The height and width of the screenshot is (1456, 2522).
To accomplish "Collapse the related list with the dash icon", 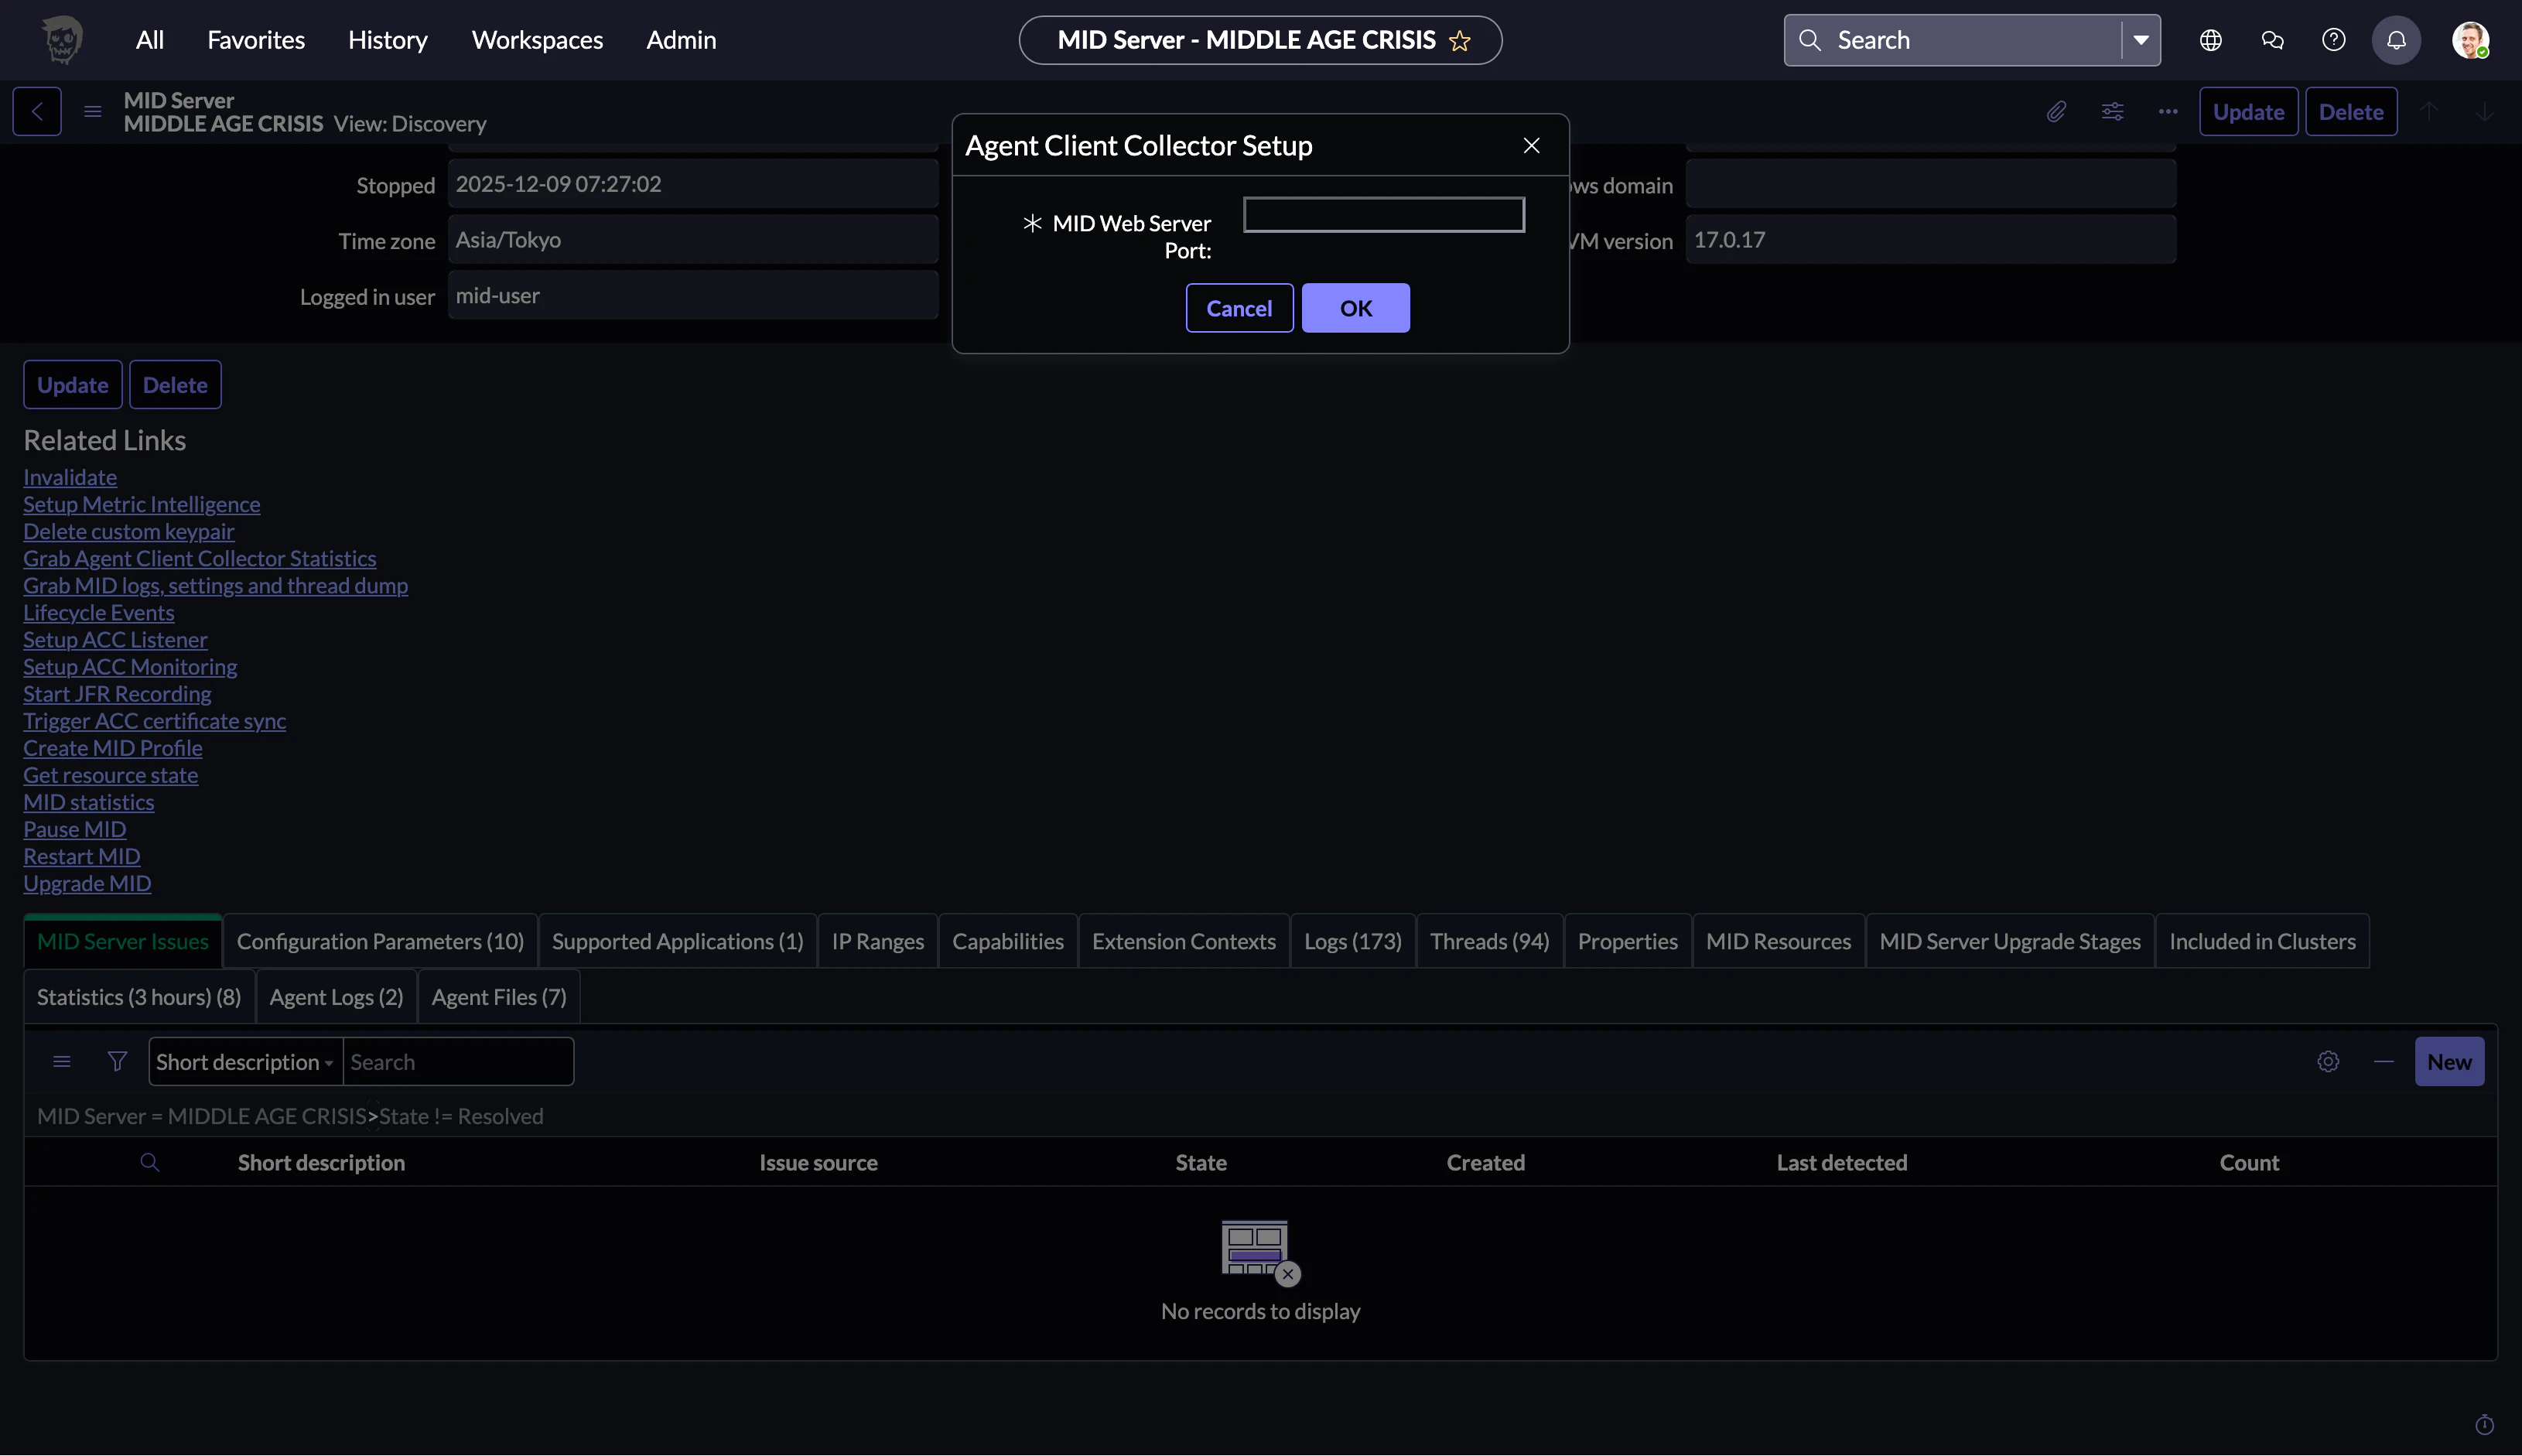I will tap(2384, 1061).
